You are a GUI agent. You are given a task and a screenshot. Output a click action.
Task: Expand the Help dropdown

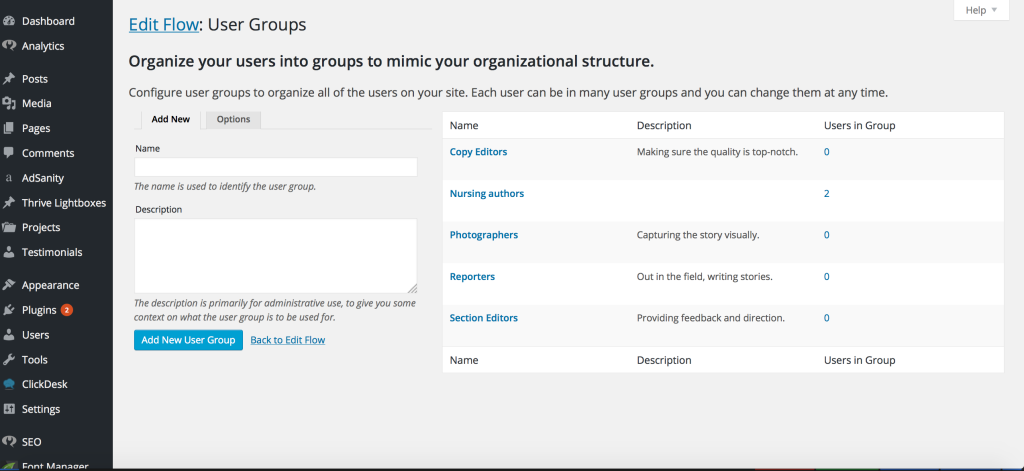[x=981, y=10]
